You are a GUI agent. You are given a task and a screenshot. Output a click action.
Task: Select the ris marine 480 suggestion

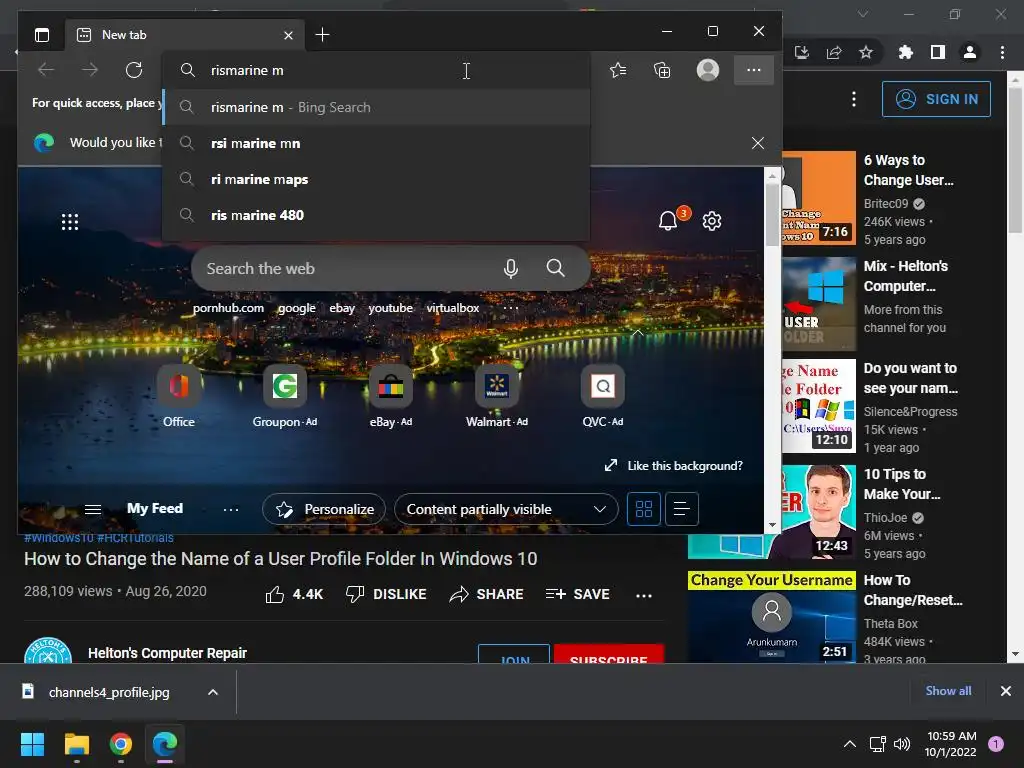[376, 215]
